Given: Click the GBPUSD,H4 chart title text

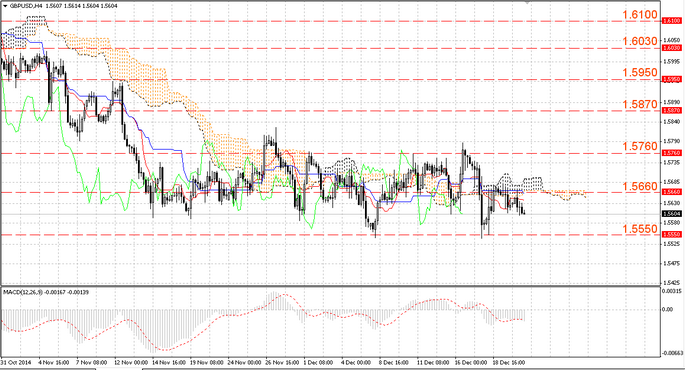Looking at the screenshot, I should pyautogui.click(x=22, y=6).
